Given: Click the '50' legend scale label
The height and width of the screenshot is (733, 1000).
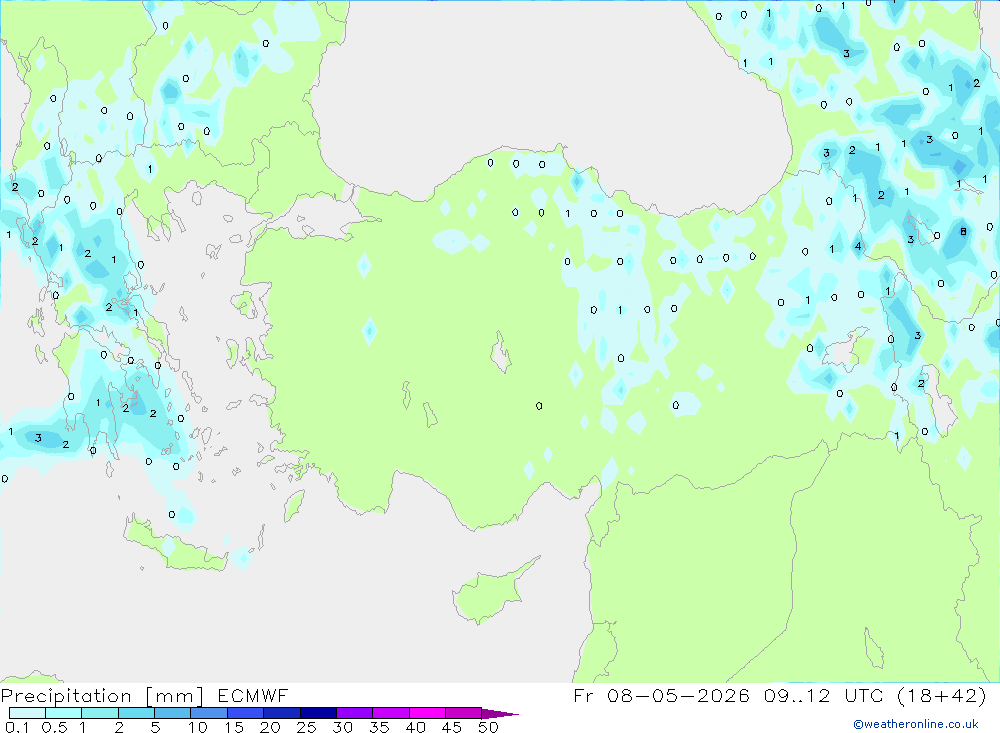Looking at the screenshot, I should click(488, 727).
